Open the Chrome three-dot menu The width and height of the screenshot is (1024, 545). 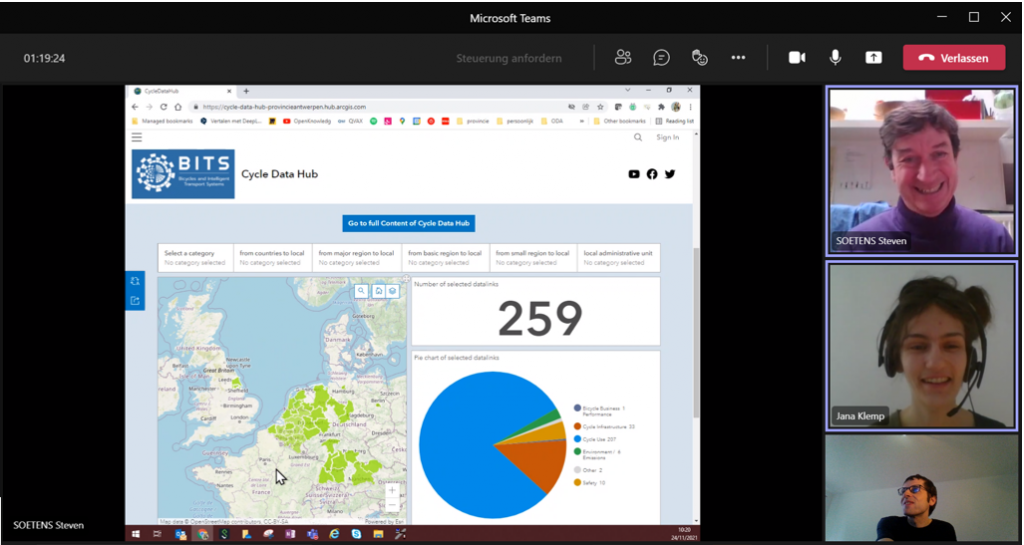point(690,106)
